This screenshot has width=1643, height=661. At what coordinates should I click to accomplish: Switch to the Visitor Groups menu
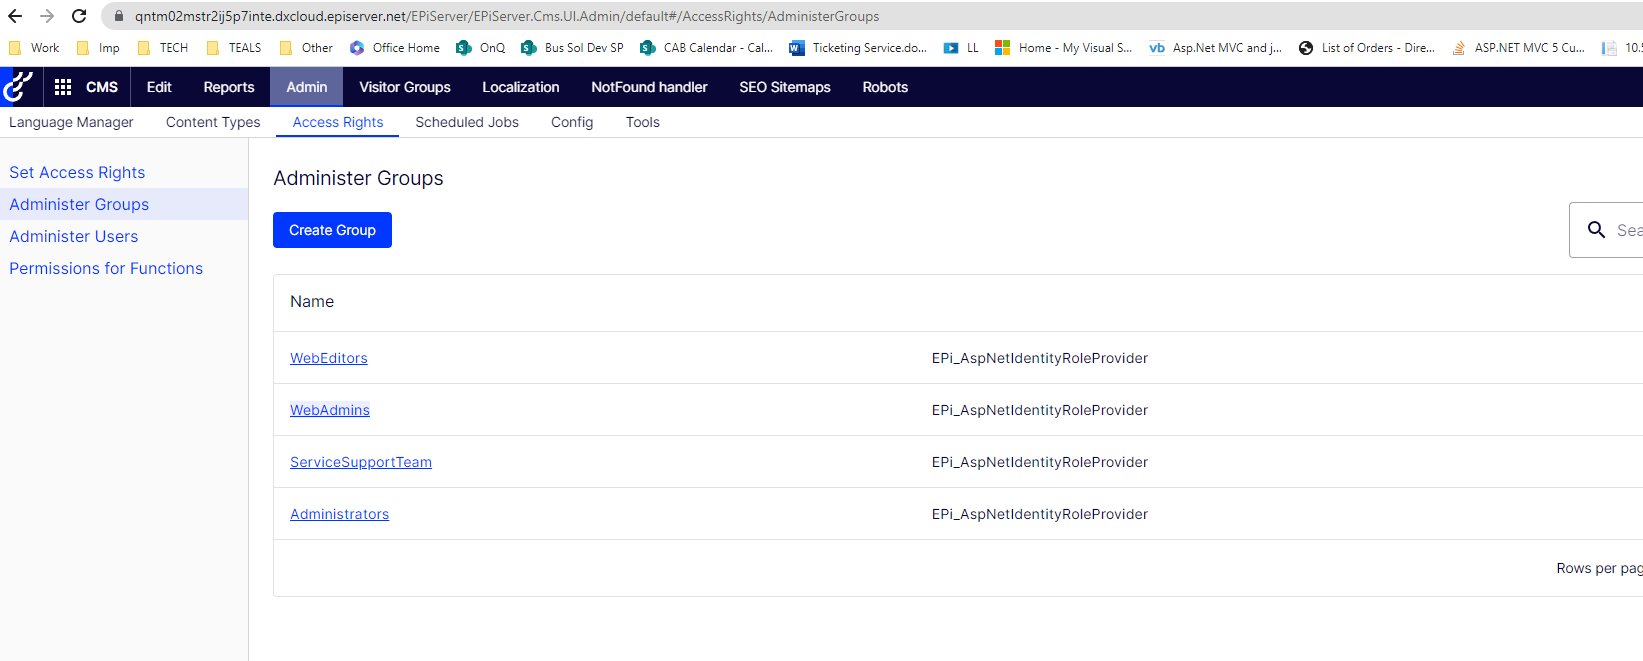point(405,87)
